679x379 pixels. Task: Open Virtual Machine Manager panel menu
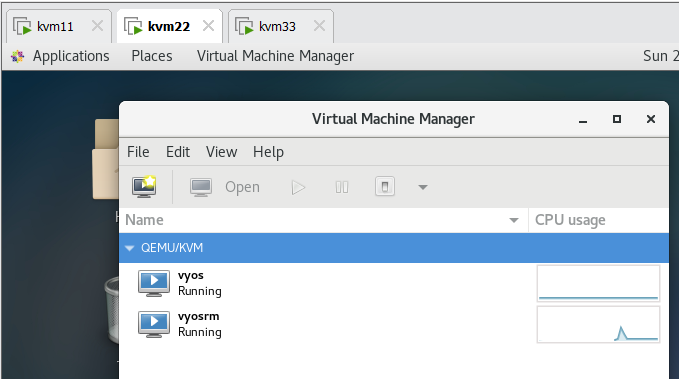(275, 56)
